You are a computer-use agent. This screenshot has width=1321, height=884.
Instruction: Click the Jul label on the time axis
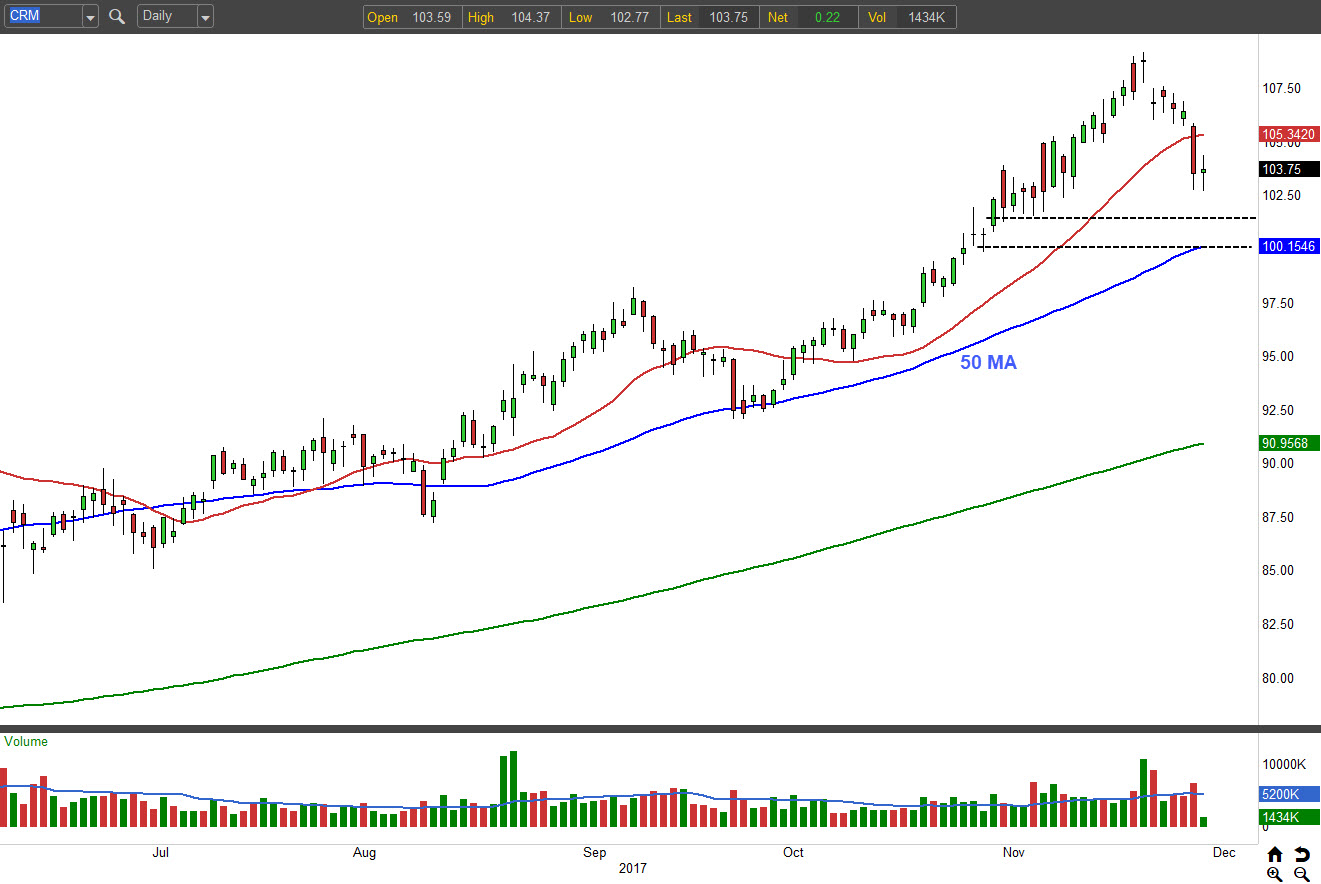pyautogui.click(x=160, y=853)
